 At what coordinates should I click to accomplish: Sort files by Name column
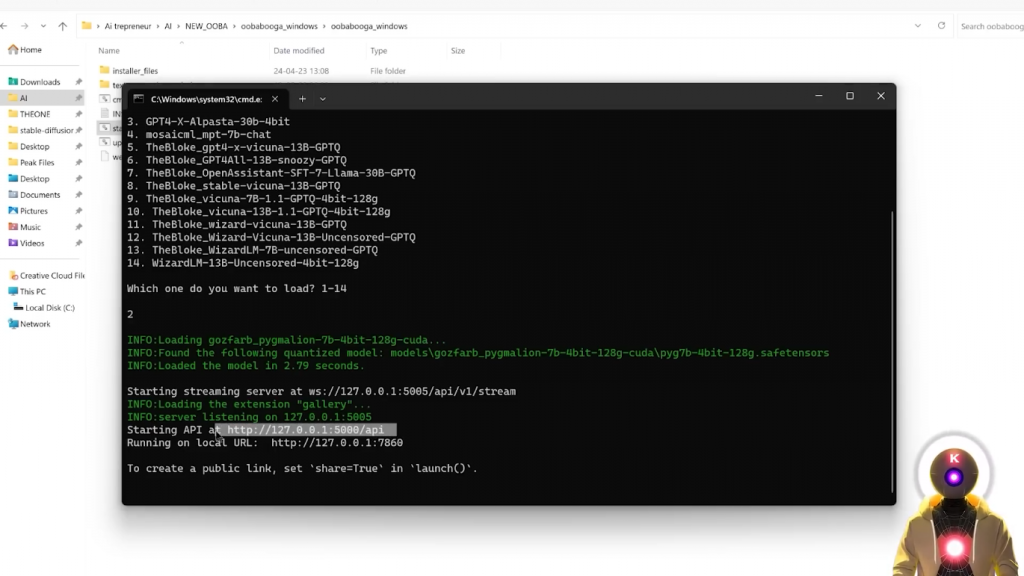(109, 50)
